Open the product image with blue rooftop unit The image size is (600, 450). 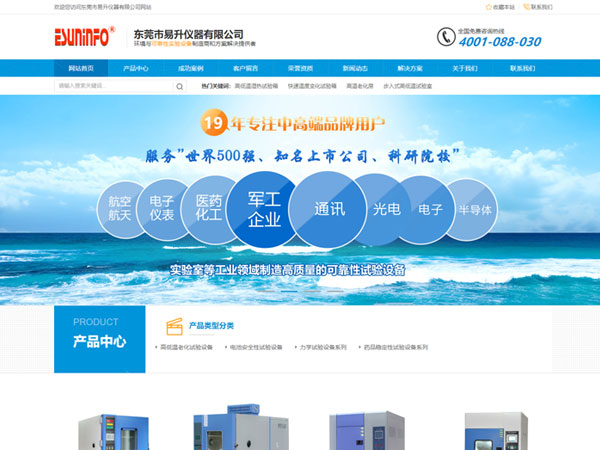click(241, 427)
